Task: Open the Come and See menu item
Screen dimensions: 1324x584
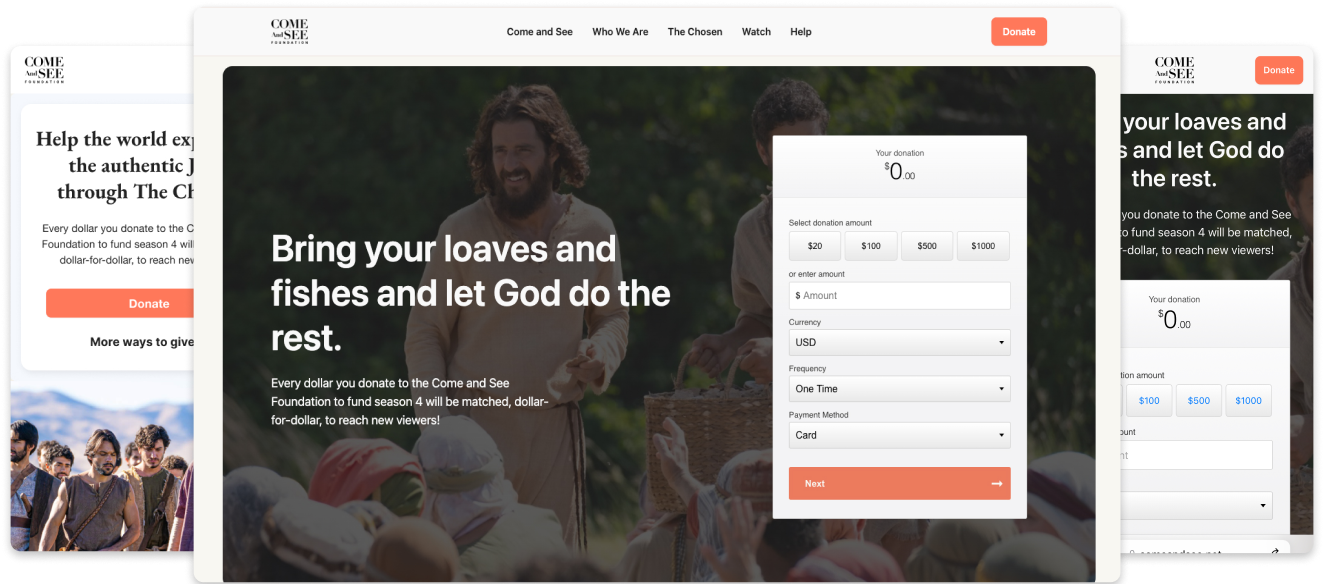Action: [540, 32]
